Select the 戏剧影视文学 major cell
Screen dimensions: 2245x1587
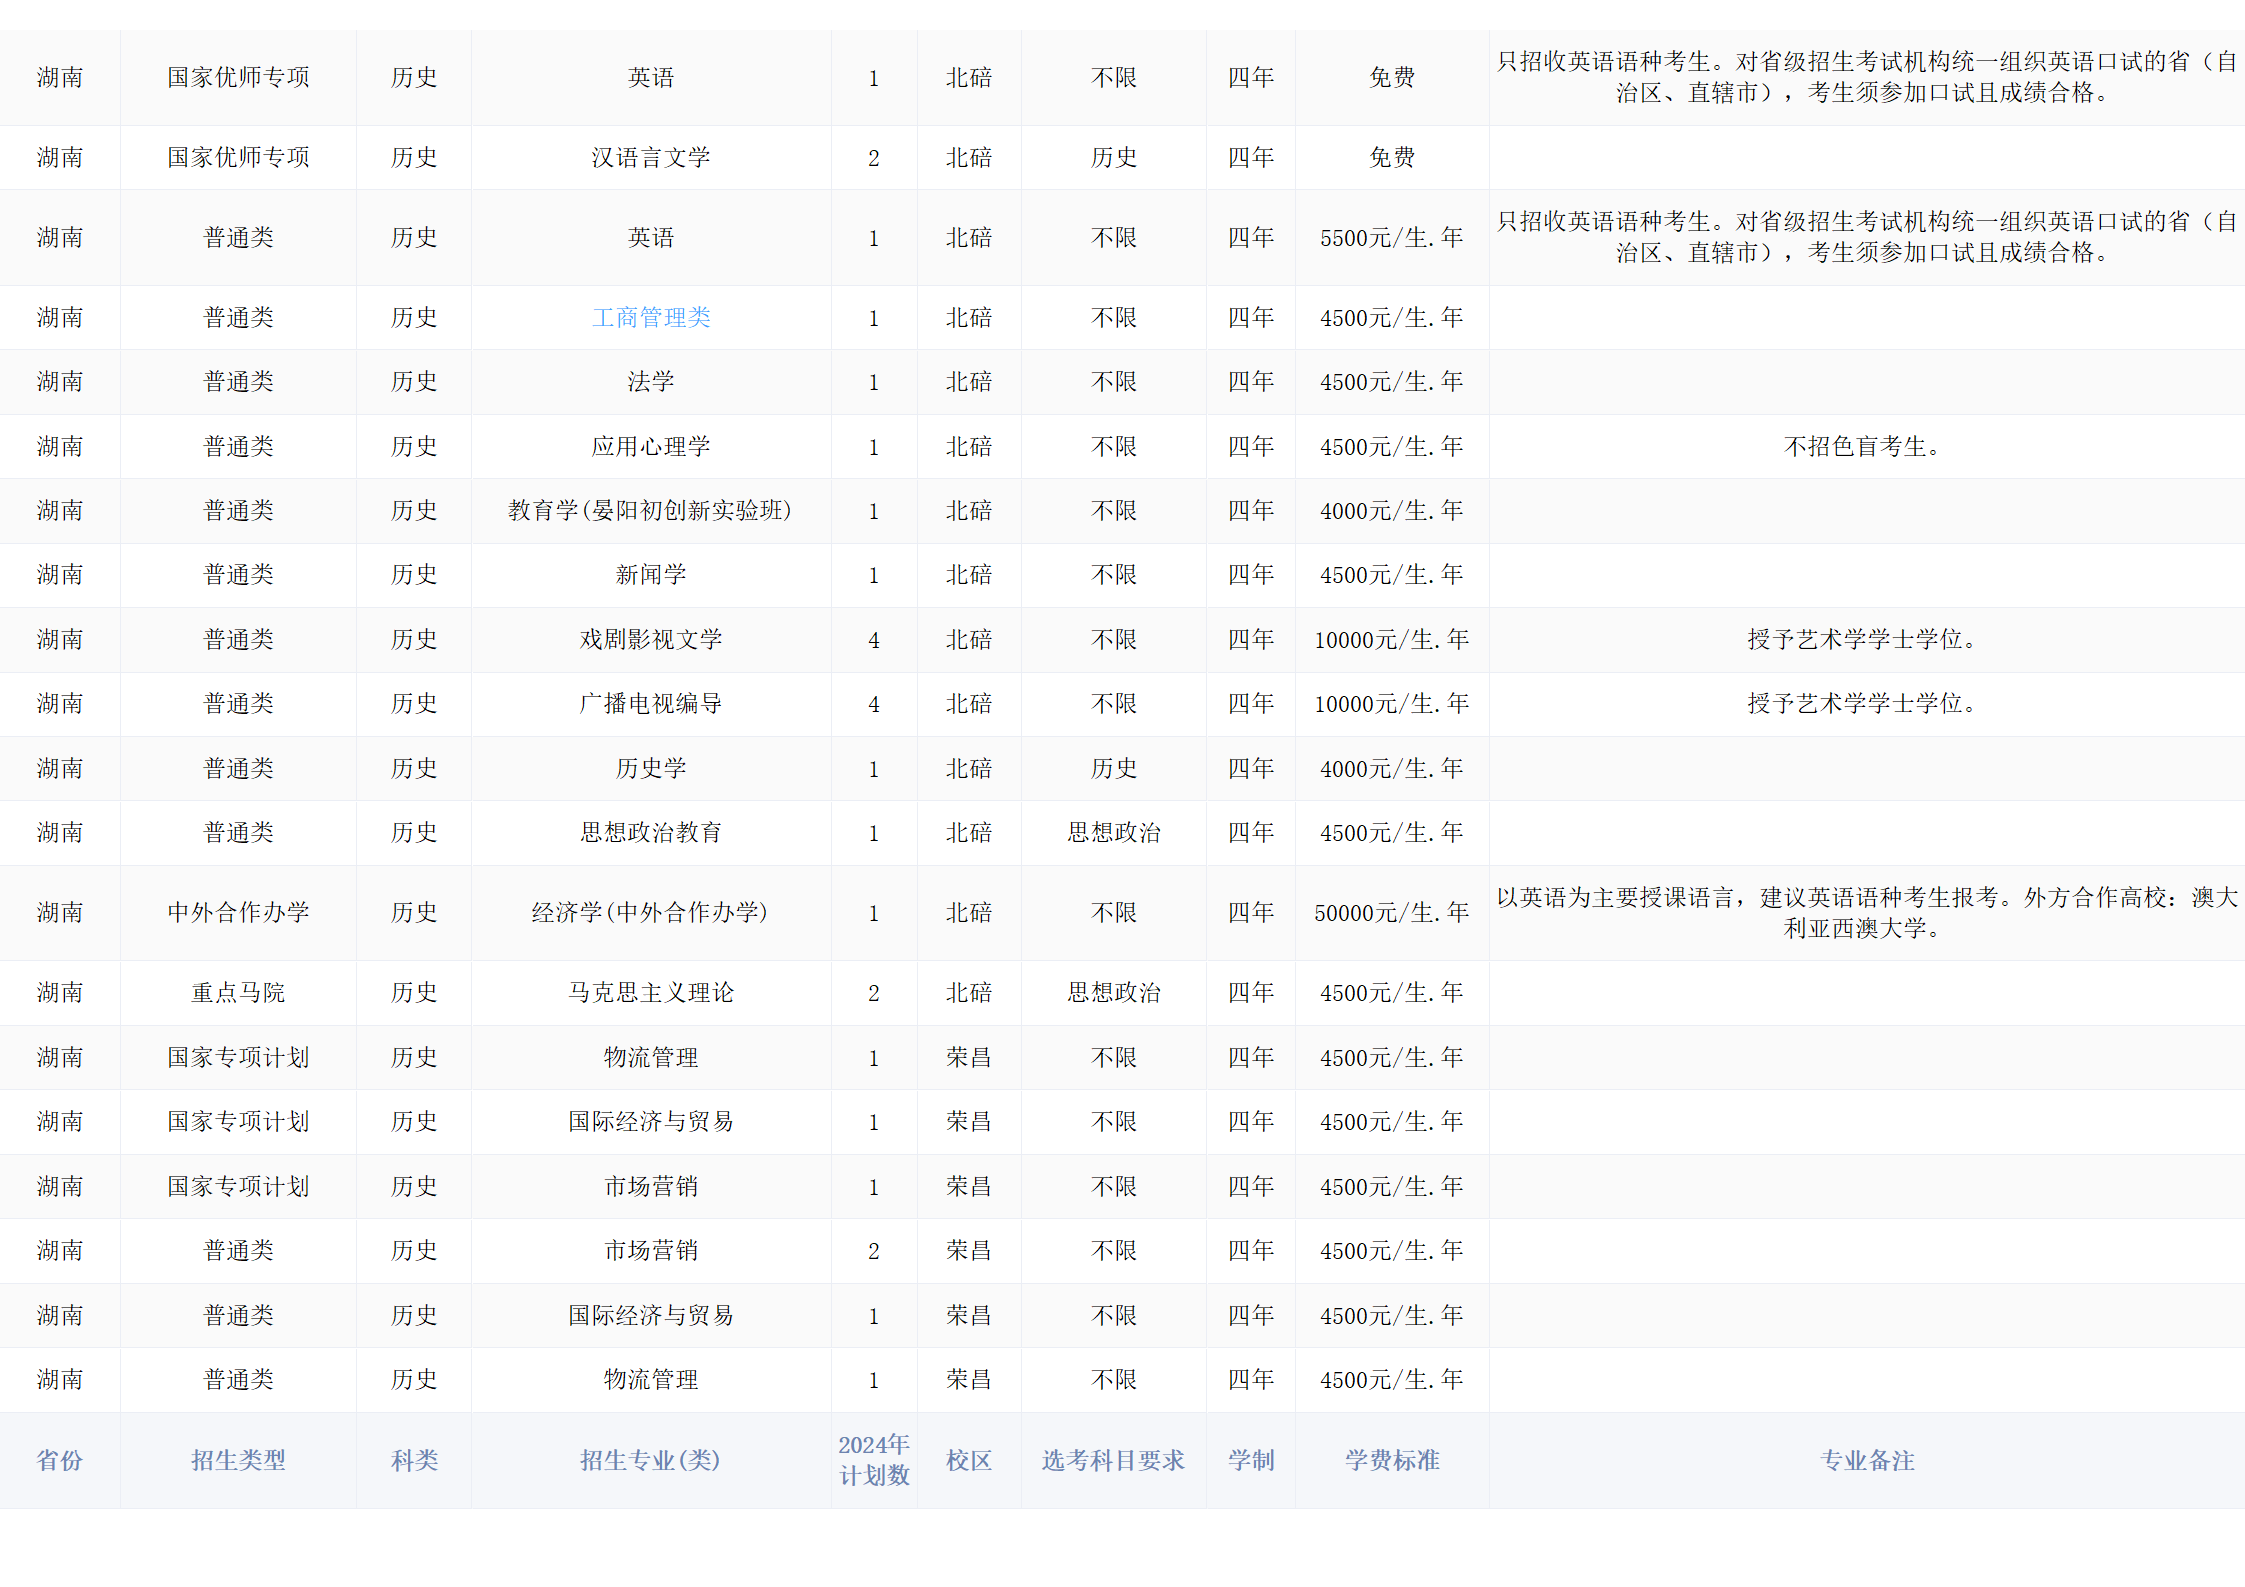650,640
